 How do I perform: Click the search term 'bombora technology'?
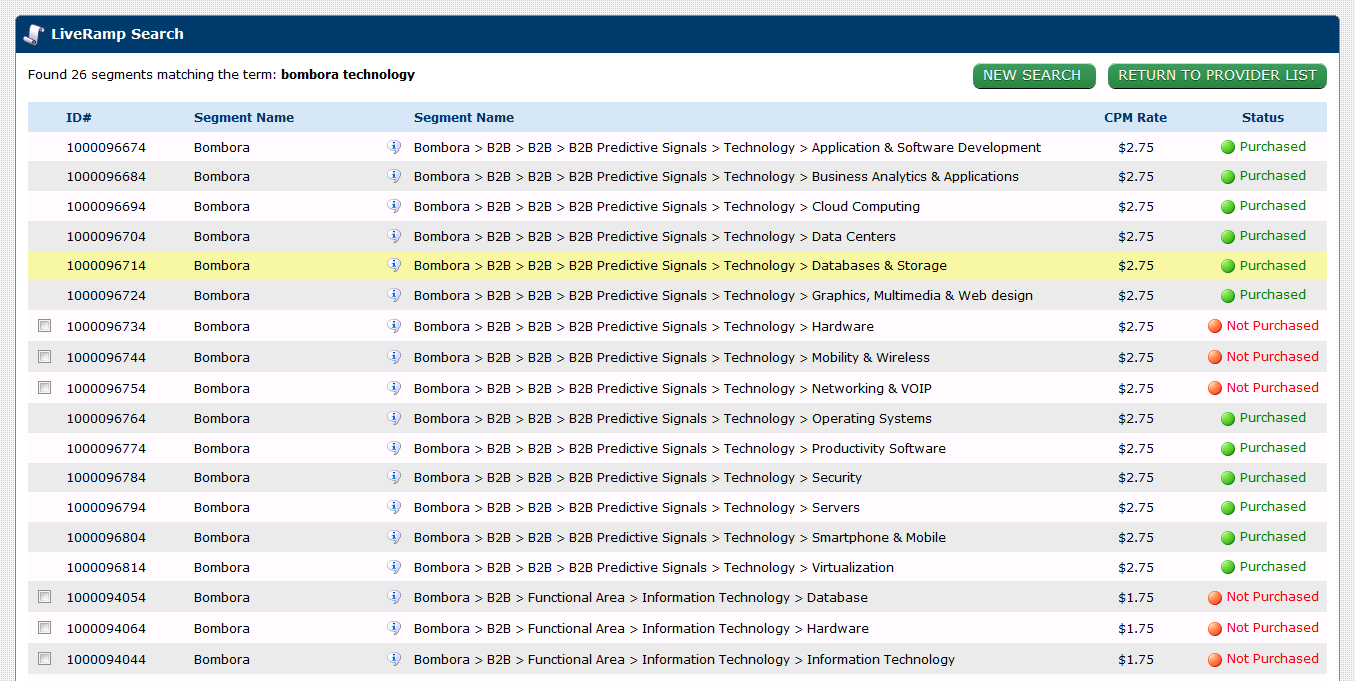pyautogui.click(x=348, y=75)
